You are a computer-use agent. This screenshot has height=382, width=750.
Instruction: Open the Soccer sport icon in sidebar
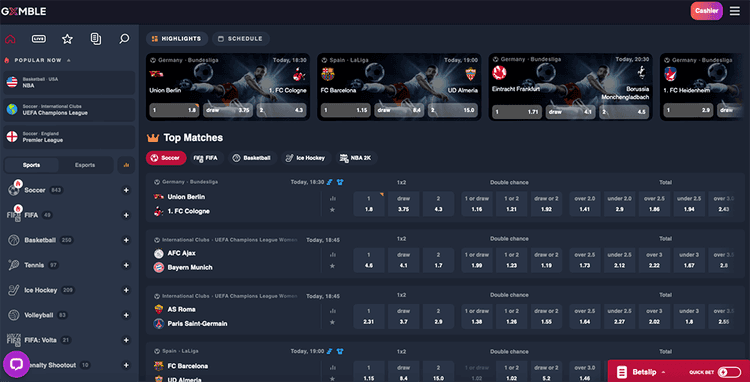[x=13, y=190]
